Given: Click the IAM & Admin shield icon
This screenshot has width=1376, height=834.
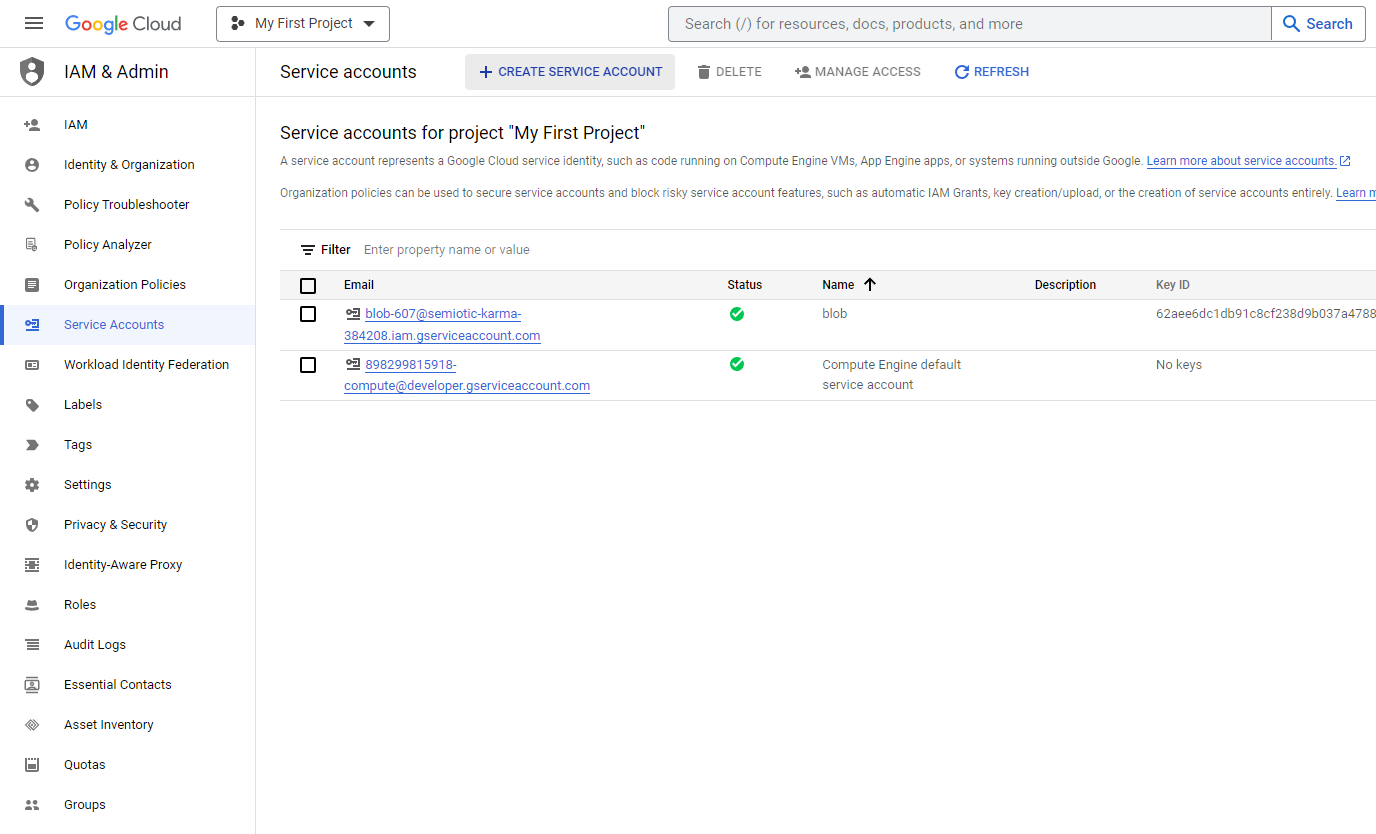Looking at the screenshot, I should point(33,72).
